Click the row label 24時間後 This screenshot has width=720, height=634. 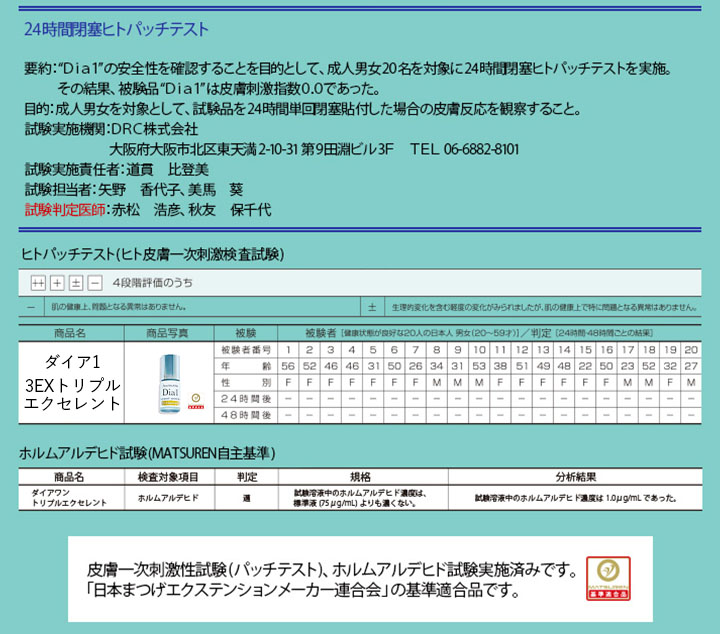[246, 398]
